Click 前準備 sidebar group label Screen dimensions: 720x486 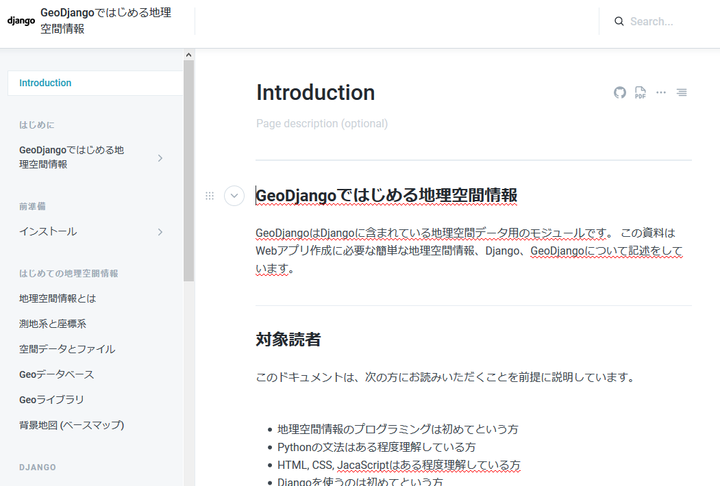(32, 206)
